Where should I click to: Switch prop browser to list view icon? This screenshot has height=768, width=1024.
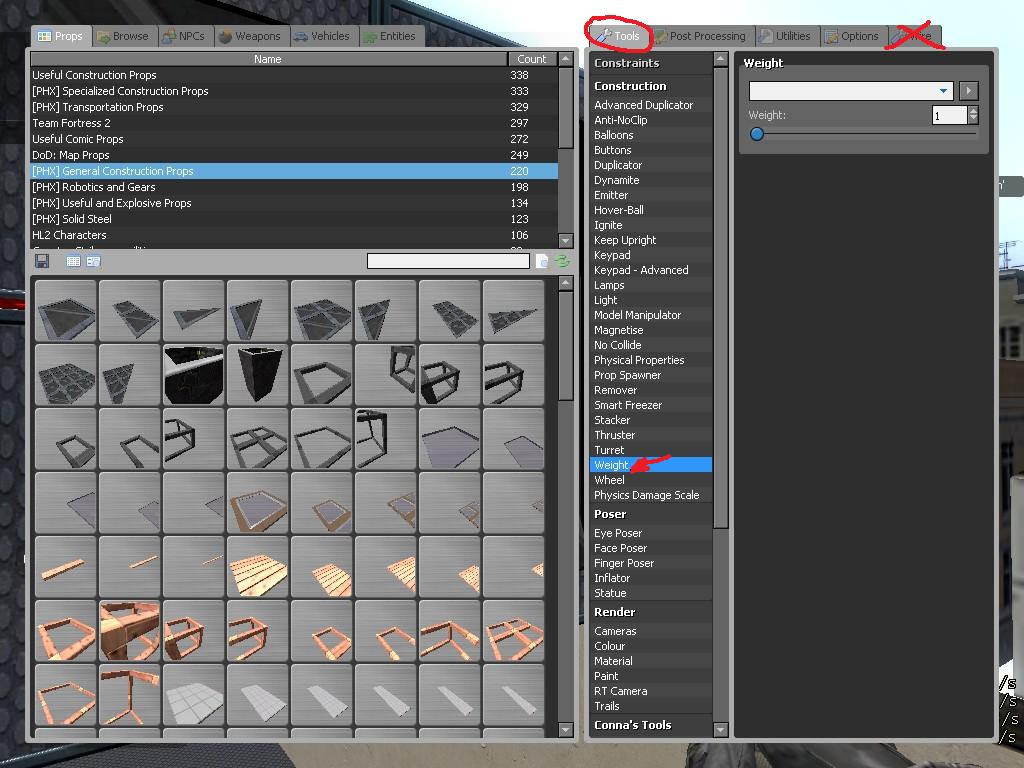point(73,261)
